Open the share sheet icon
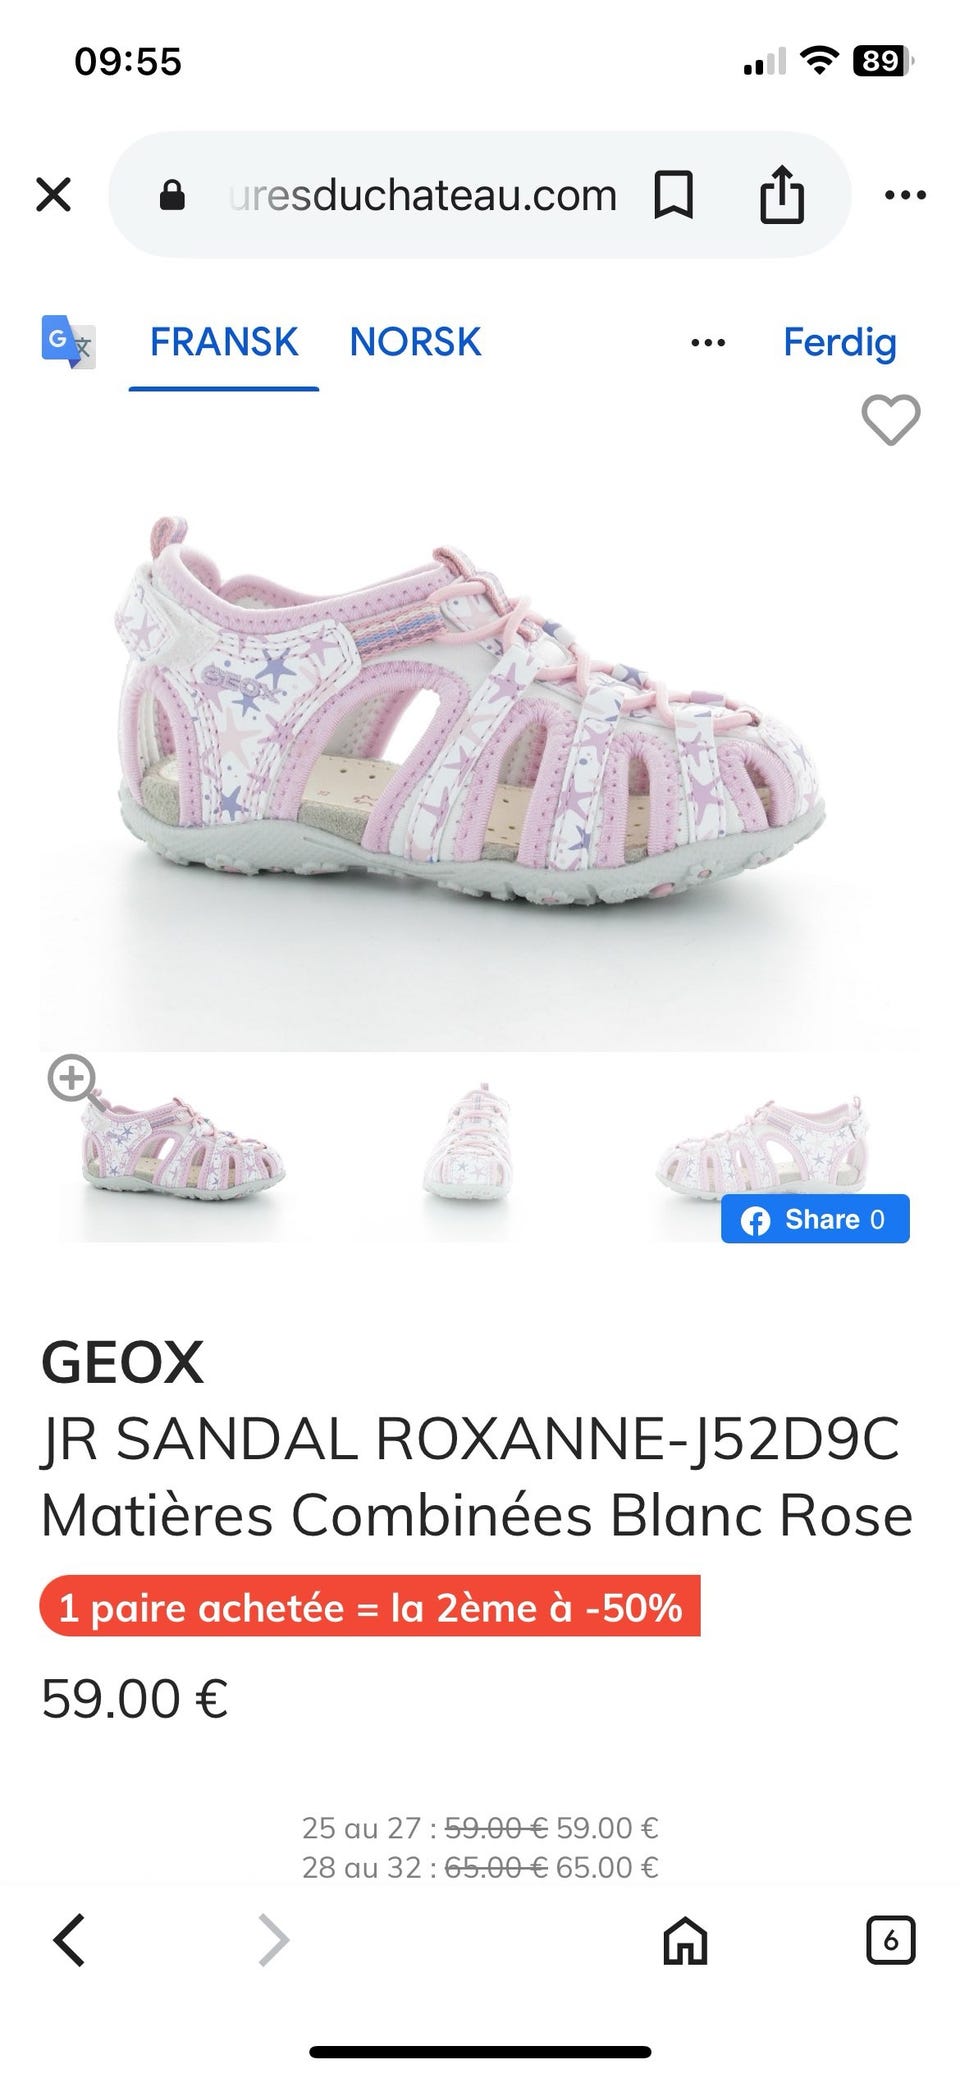Image resolution: width=960 pixels, height=2078 pixels. (x=781, y=194)
